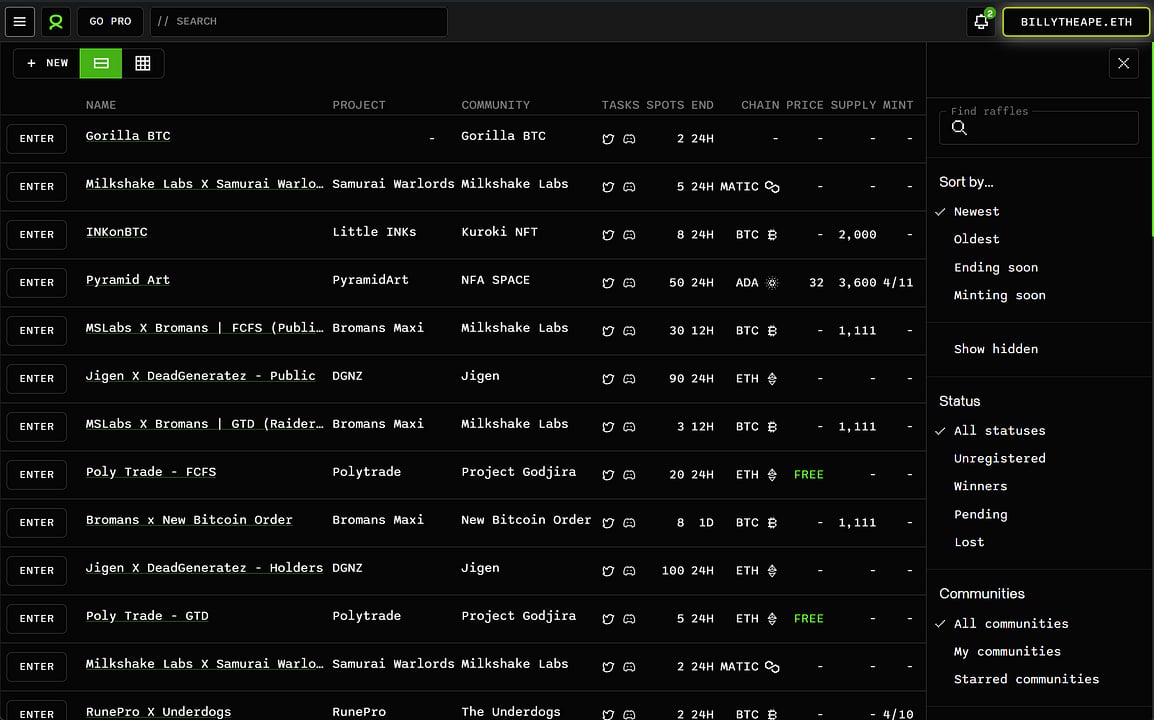Select All statuses filter
Screen dimensions: 1154x720
coord(999,431)
